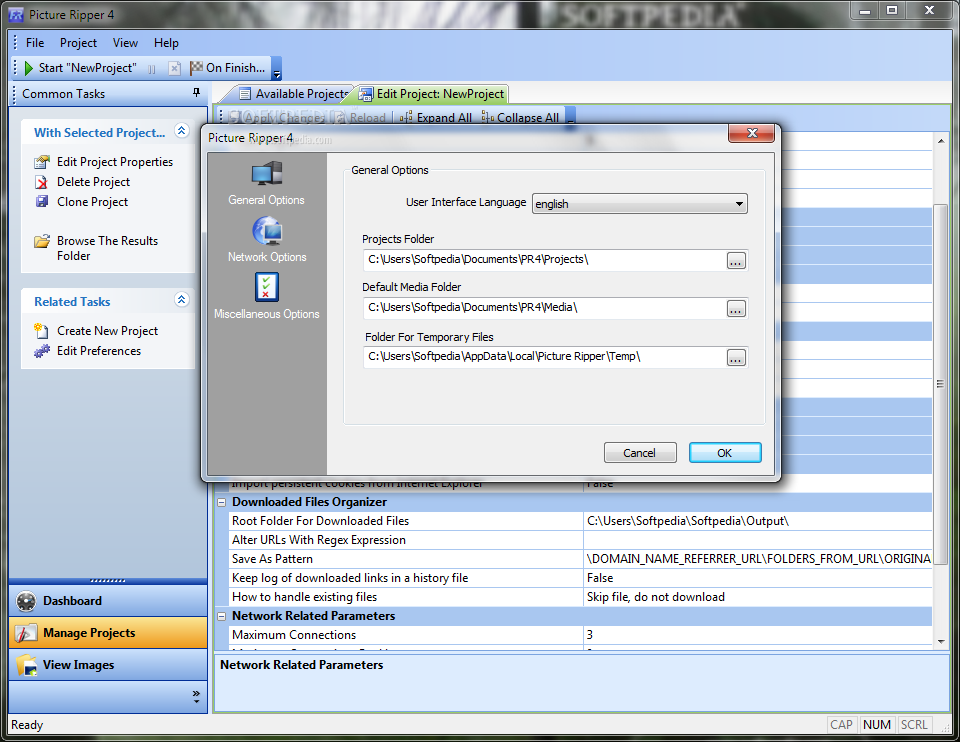
Task: Click Default Media Folder path field
Action: point(544,308)
